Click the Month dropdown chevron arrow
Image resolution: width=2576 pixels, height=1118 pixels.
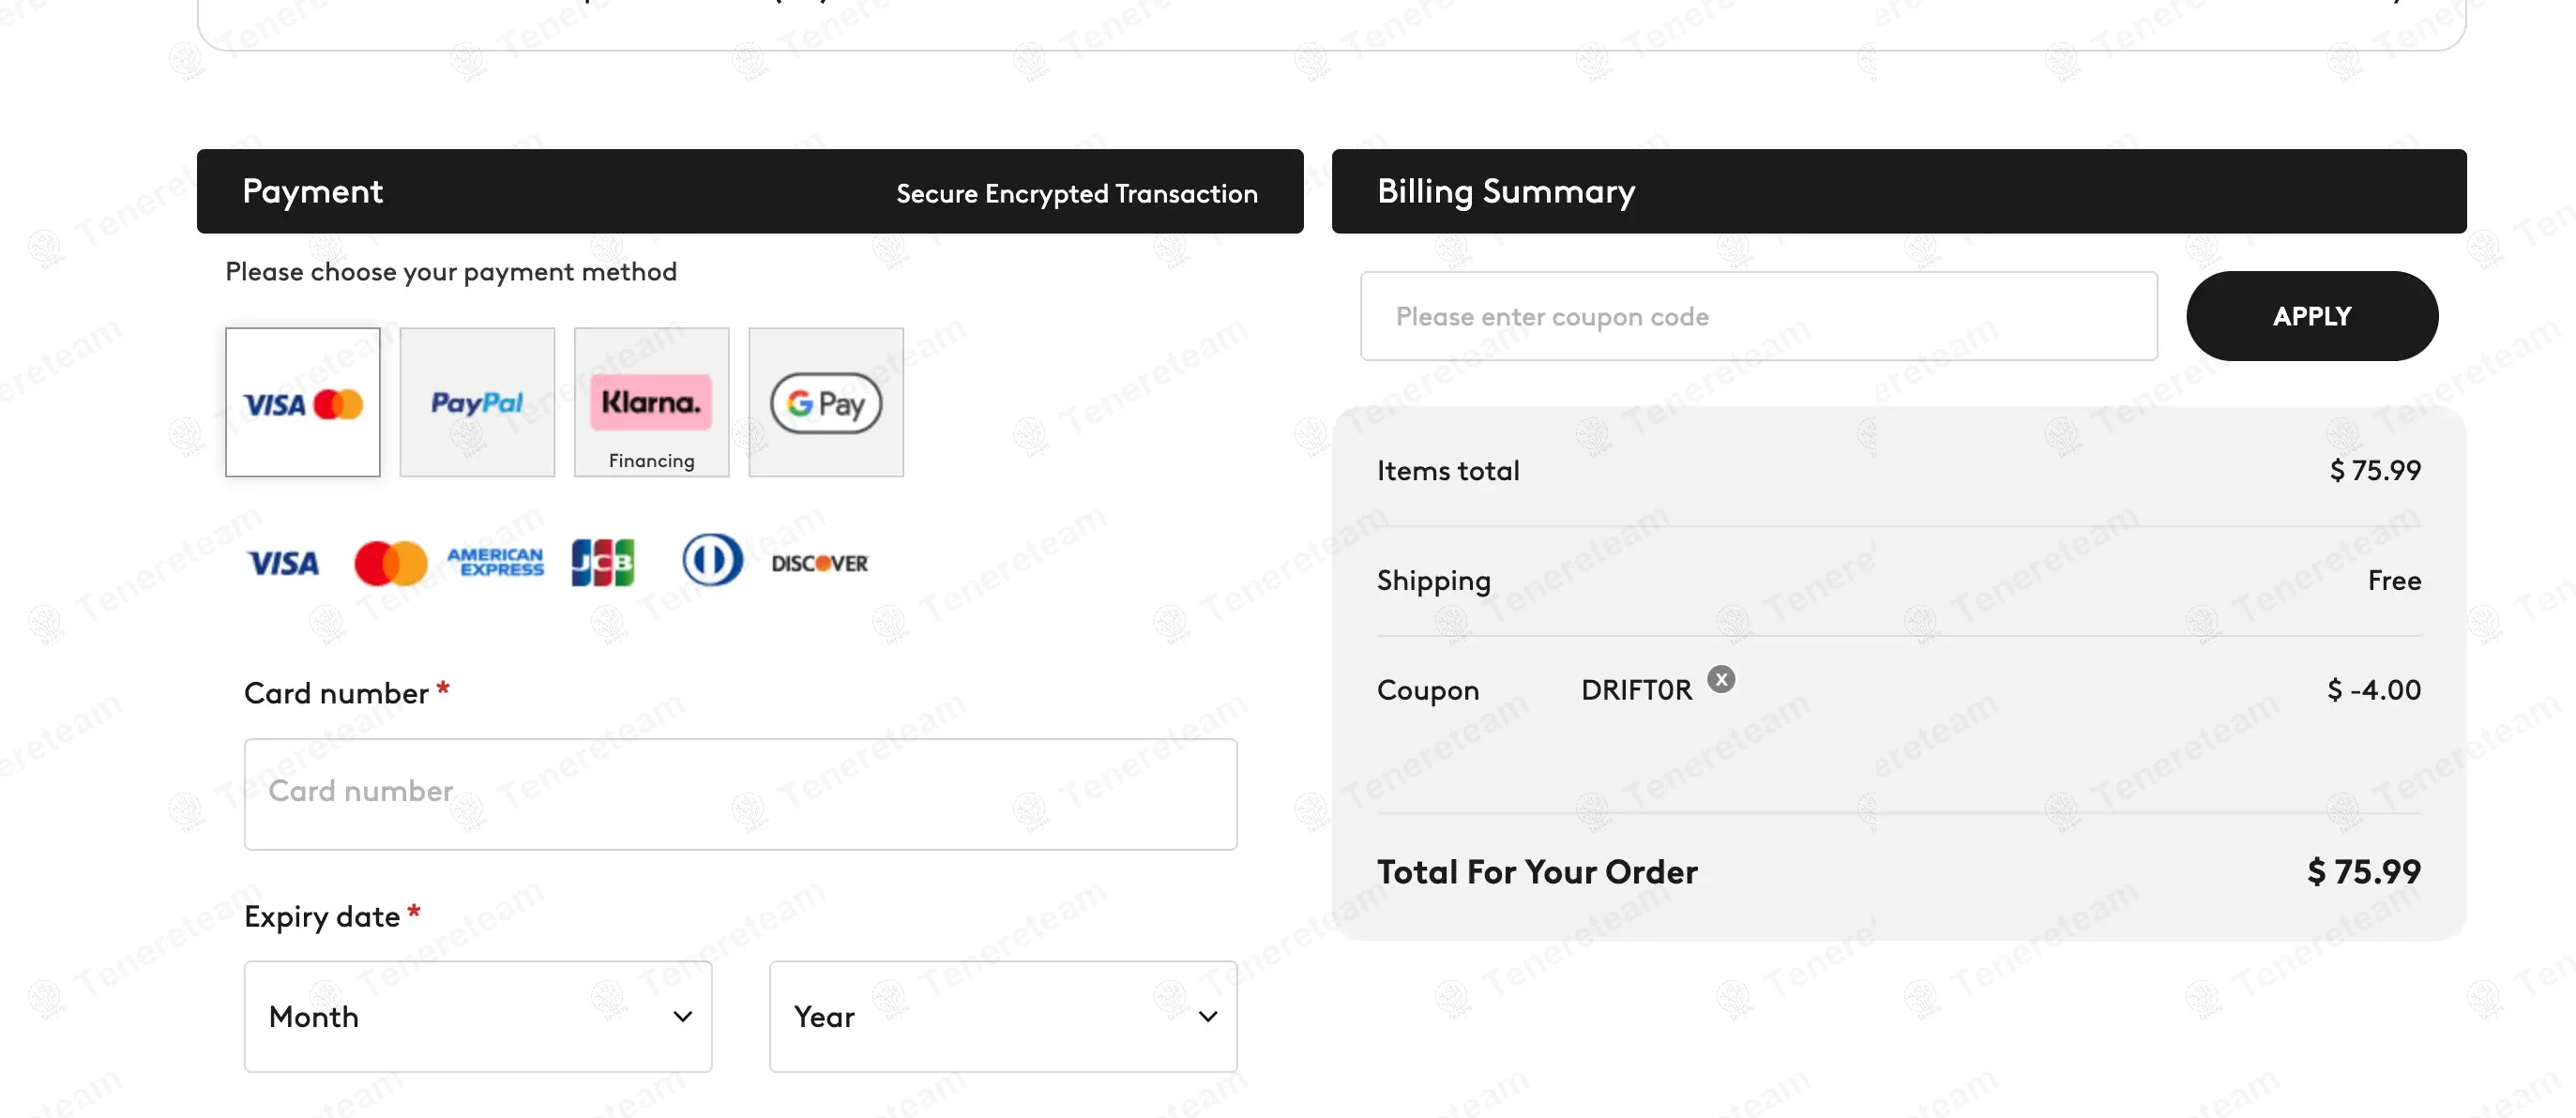pyautogui.click(x=683, y=1017)
